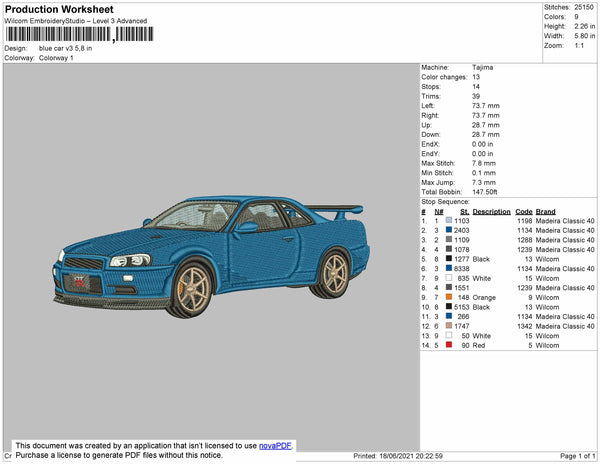600x464 pixels.
Task: Click the Code column header
Action: click(x=524, y=212)
